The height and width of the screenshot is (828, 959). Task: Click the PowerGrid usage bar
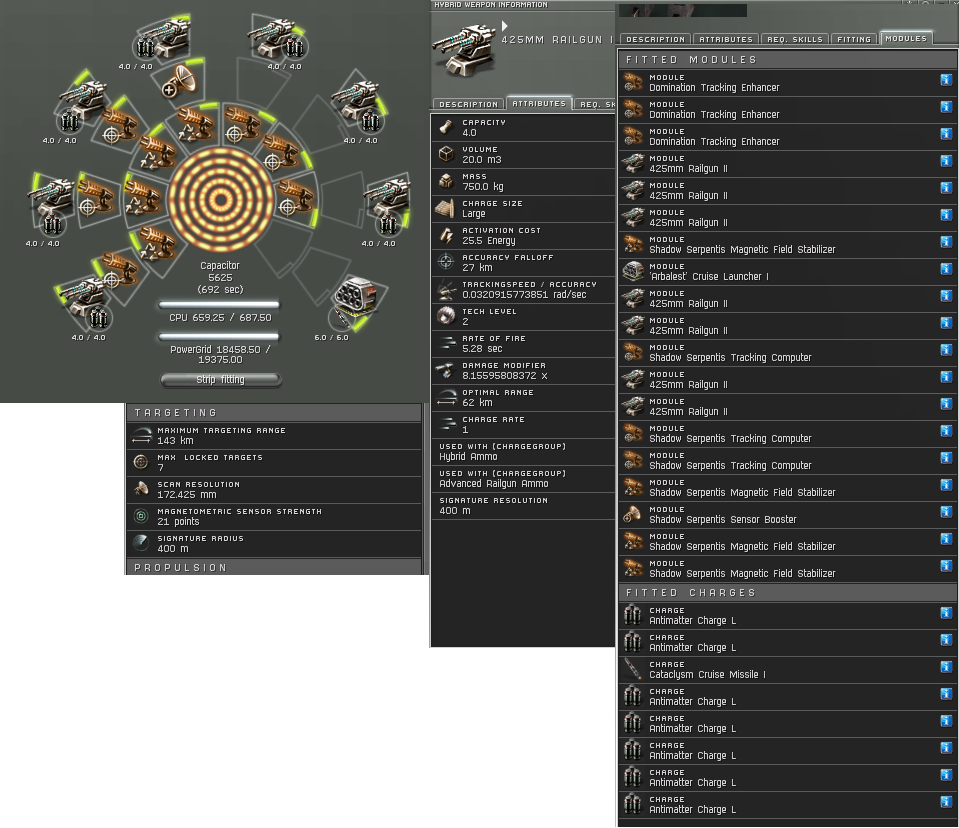pos(219,336)
